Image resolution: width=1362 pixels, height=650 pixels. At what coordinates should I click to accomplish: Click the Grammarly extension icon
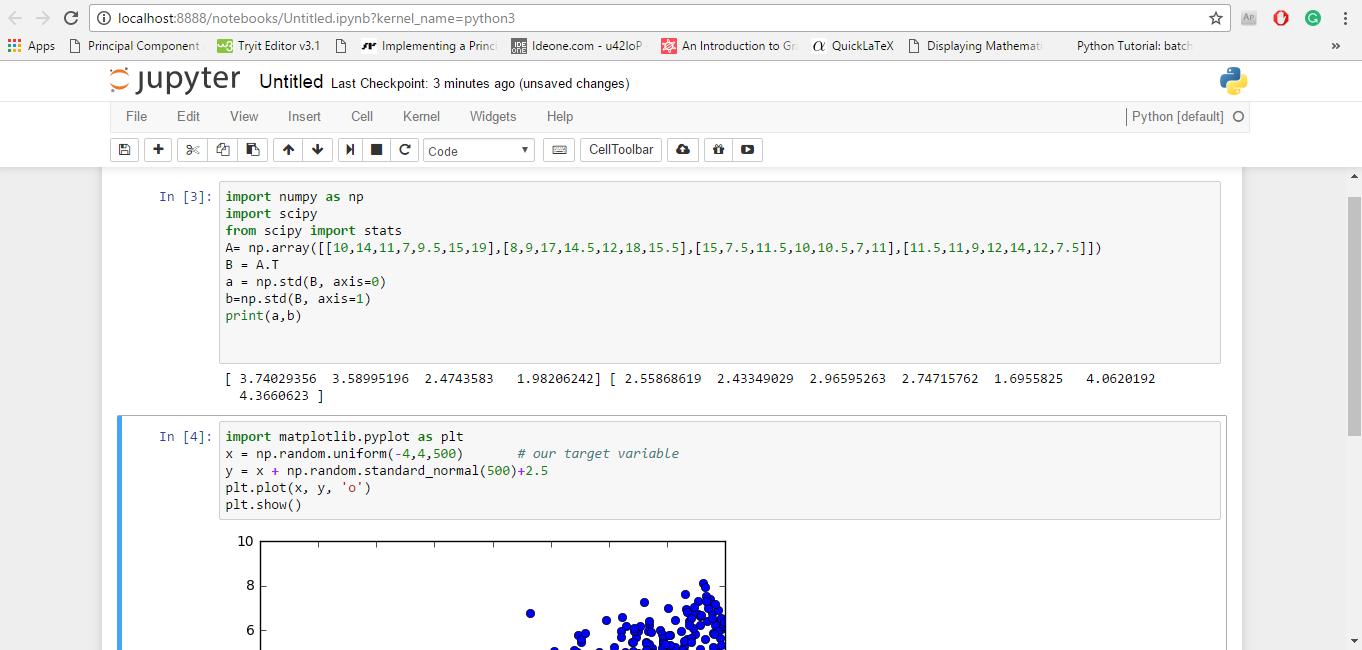(1313, 18)
